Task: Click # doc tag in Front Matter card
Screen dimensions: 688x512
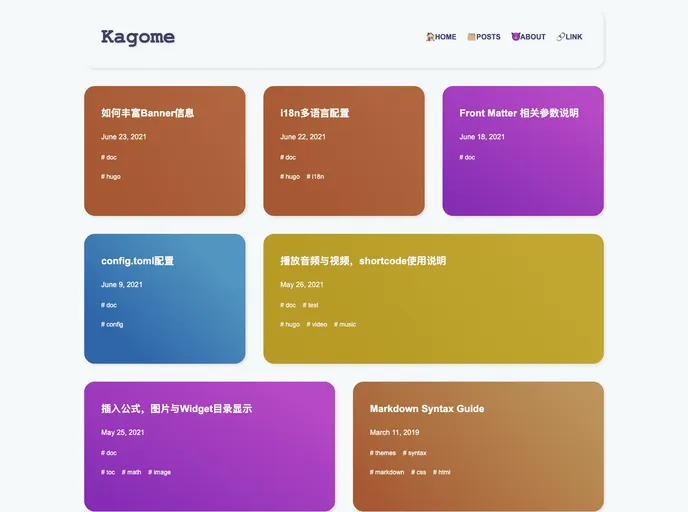Action: point(467,157)
